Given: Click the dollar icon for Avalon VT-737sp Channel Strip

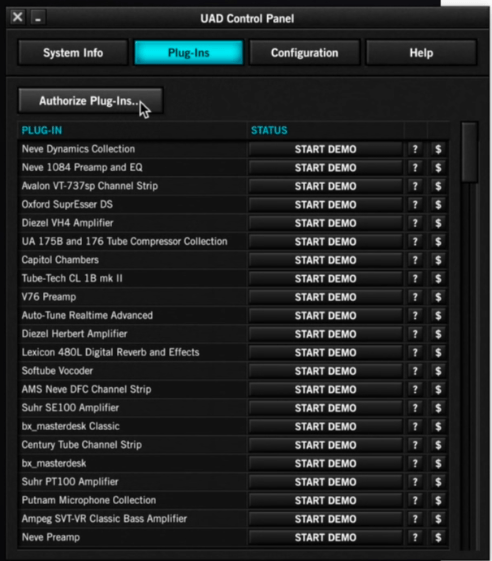Looking at the screenshot, I should (x=438, y=186).
